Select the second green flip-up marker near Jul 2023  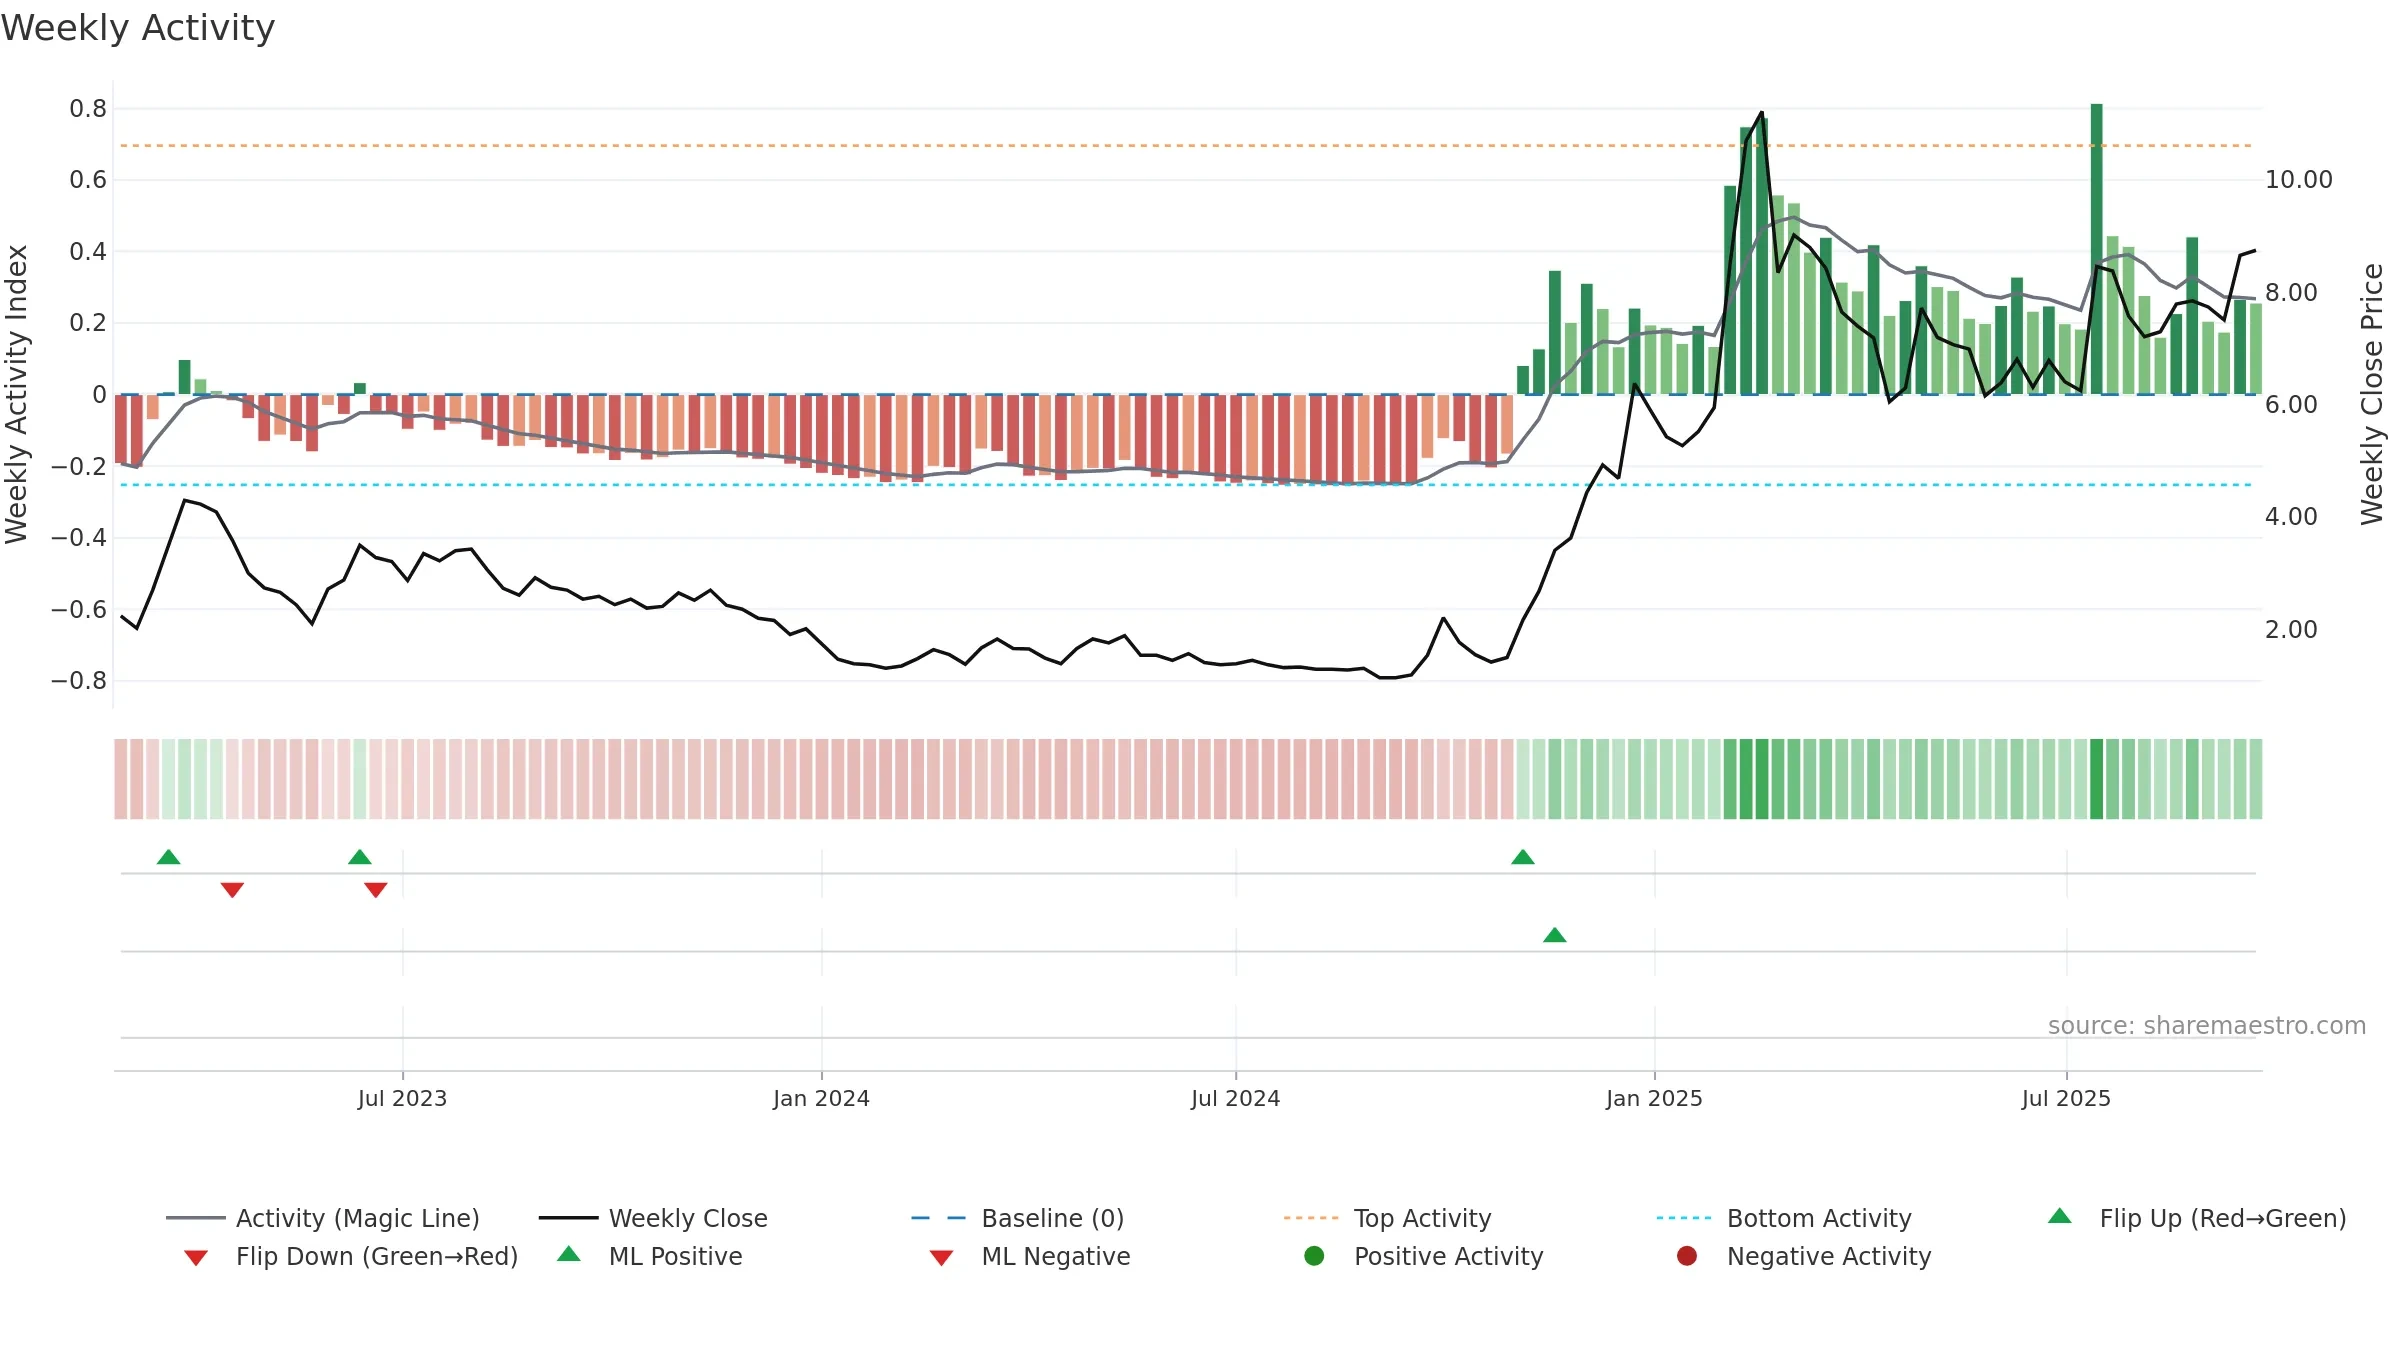click(x=360, y=857)
